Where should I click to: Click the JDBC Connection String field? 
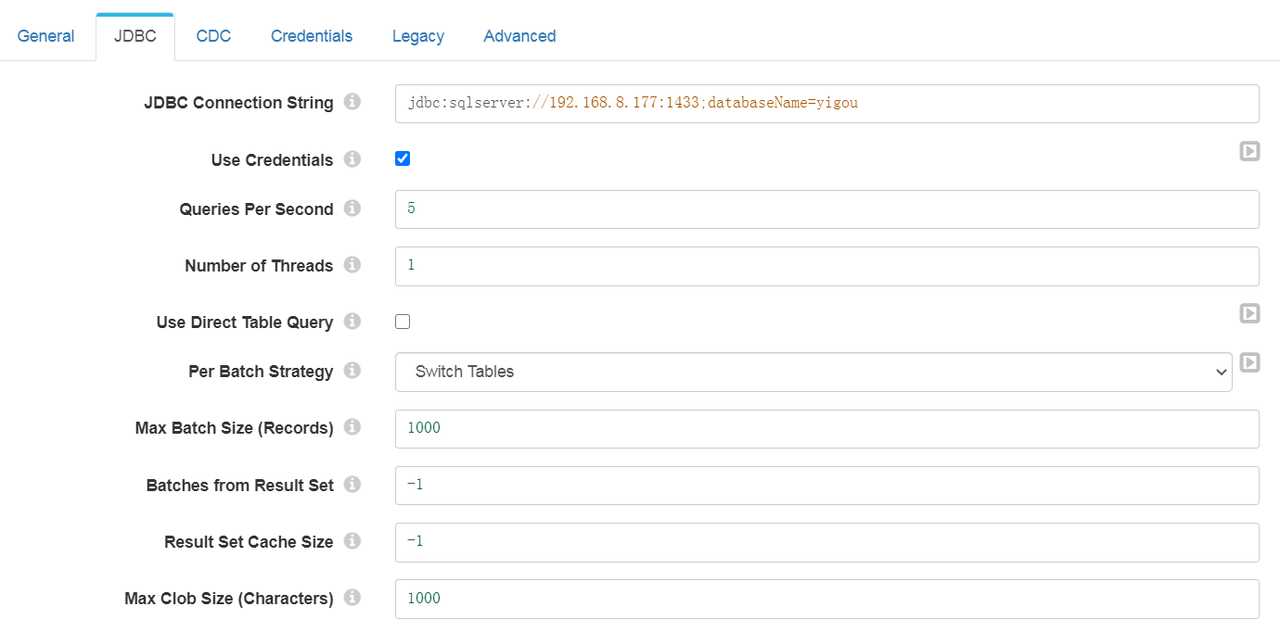coord(826,103)
